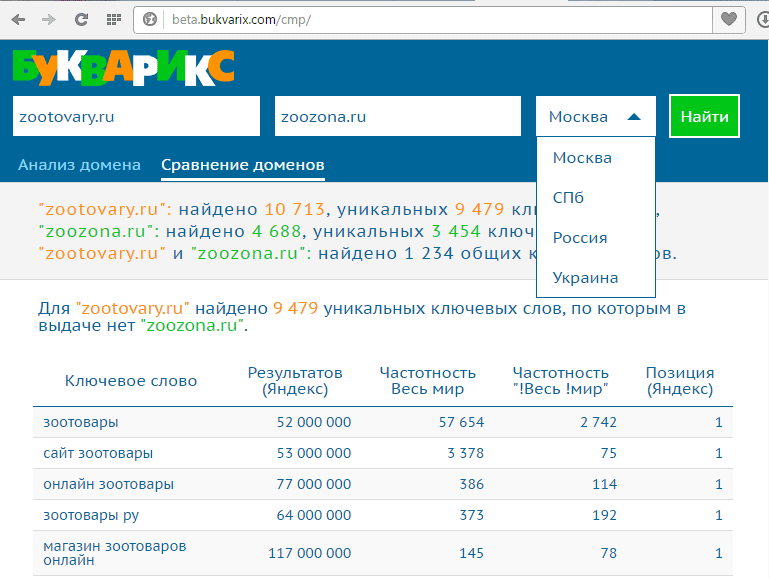Click the address bar URL
Viewport: 769px width, 578px height.
coord(241,20)
